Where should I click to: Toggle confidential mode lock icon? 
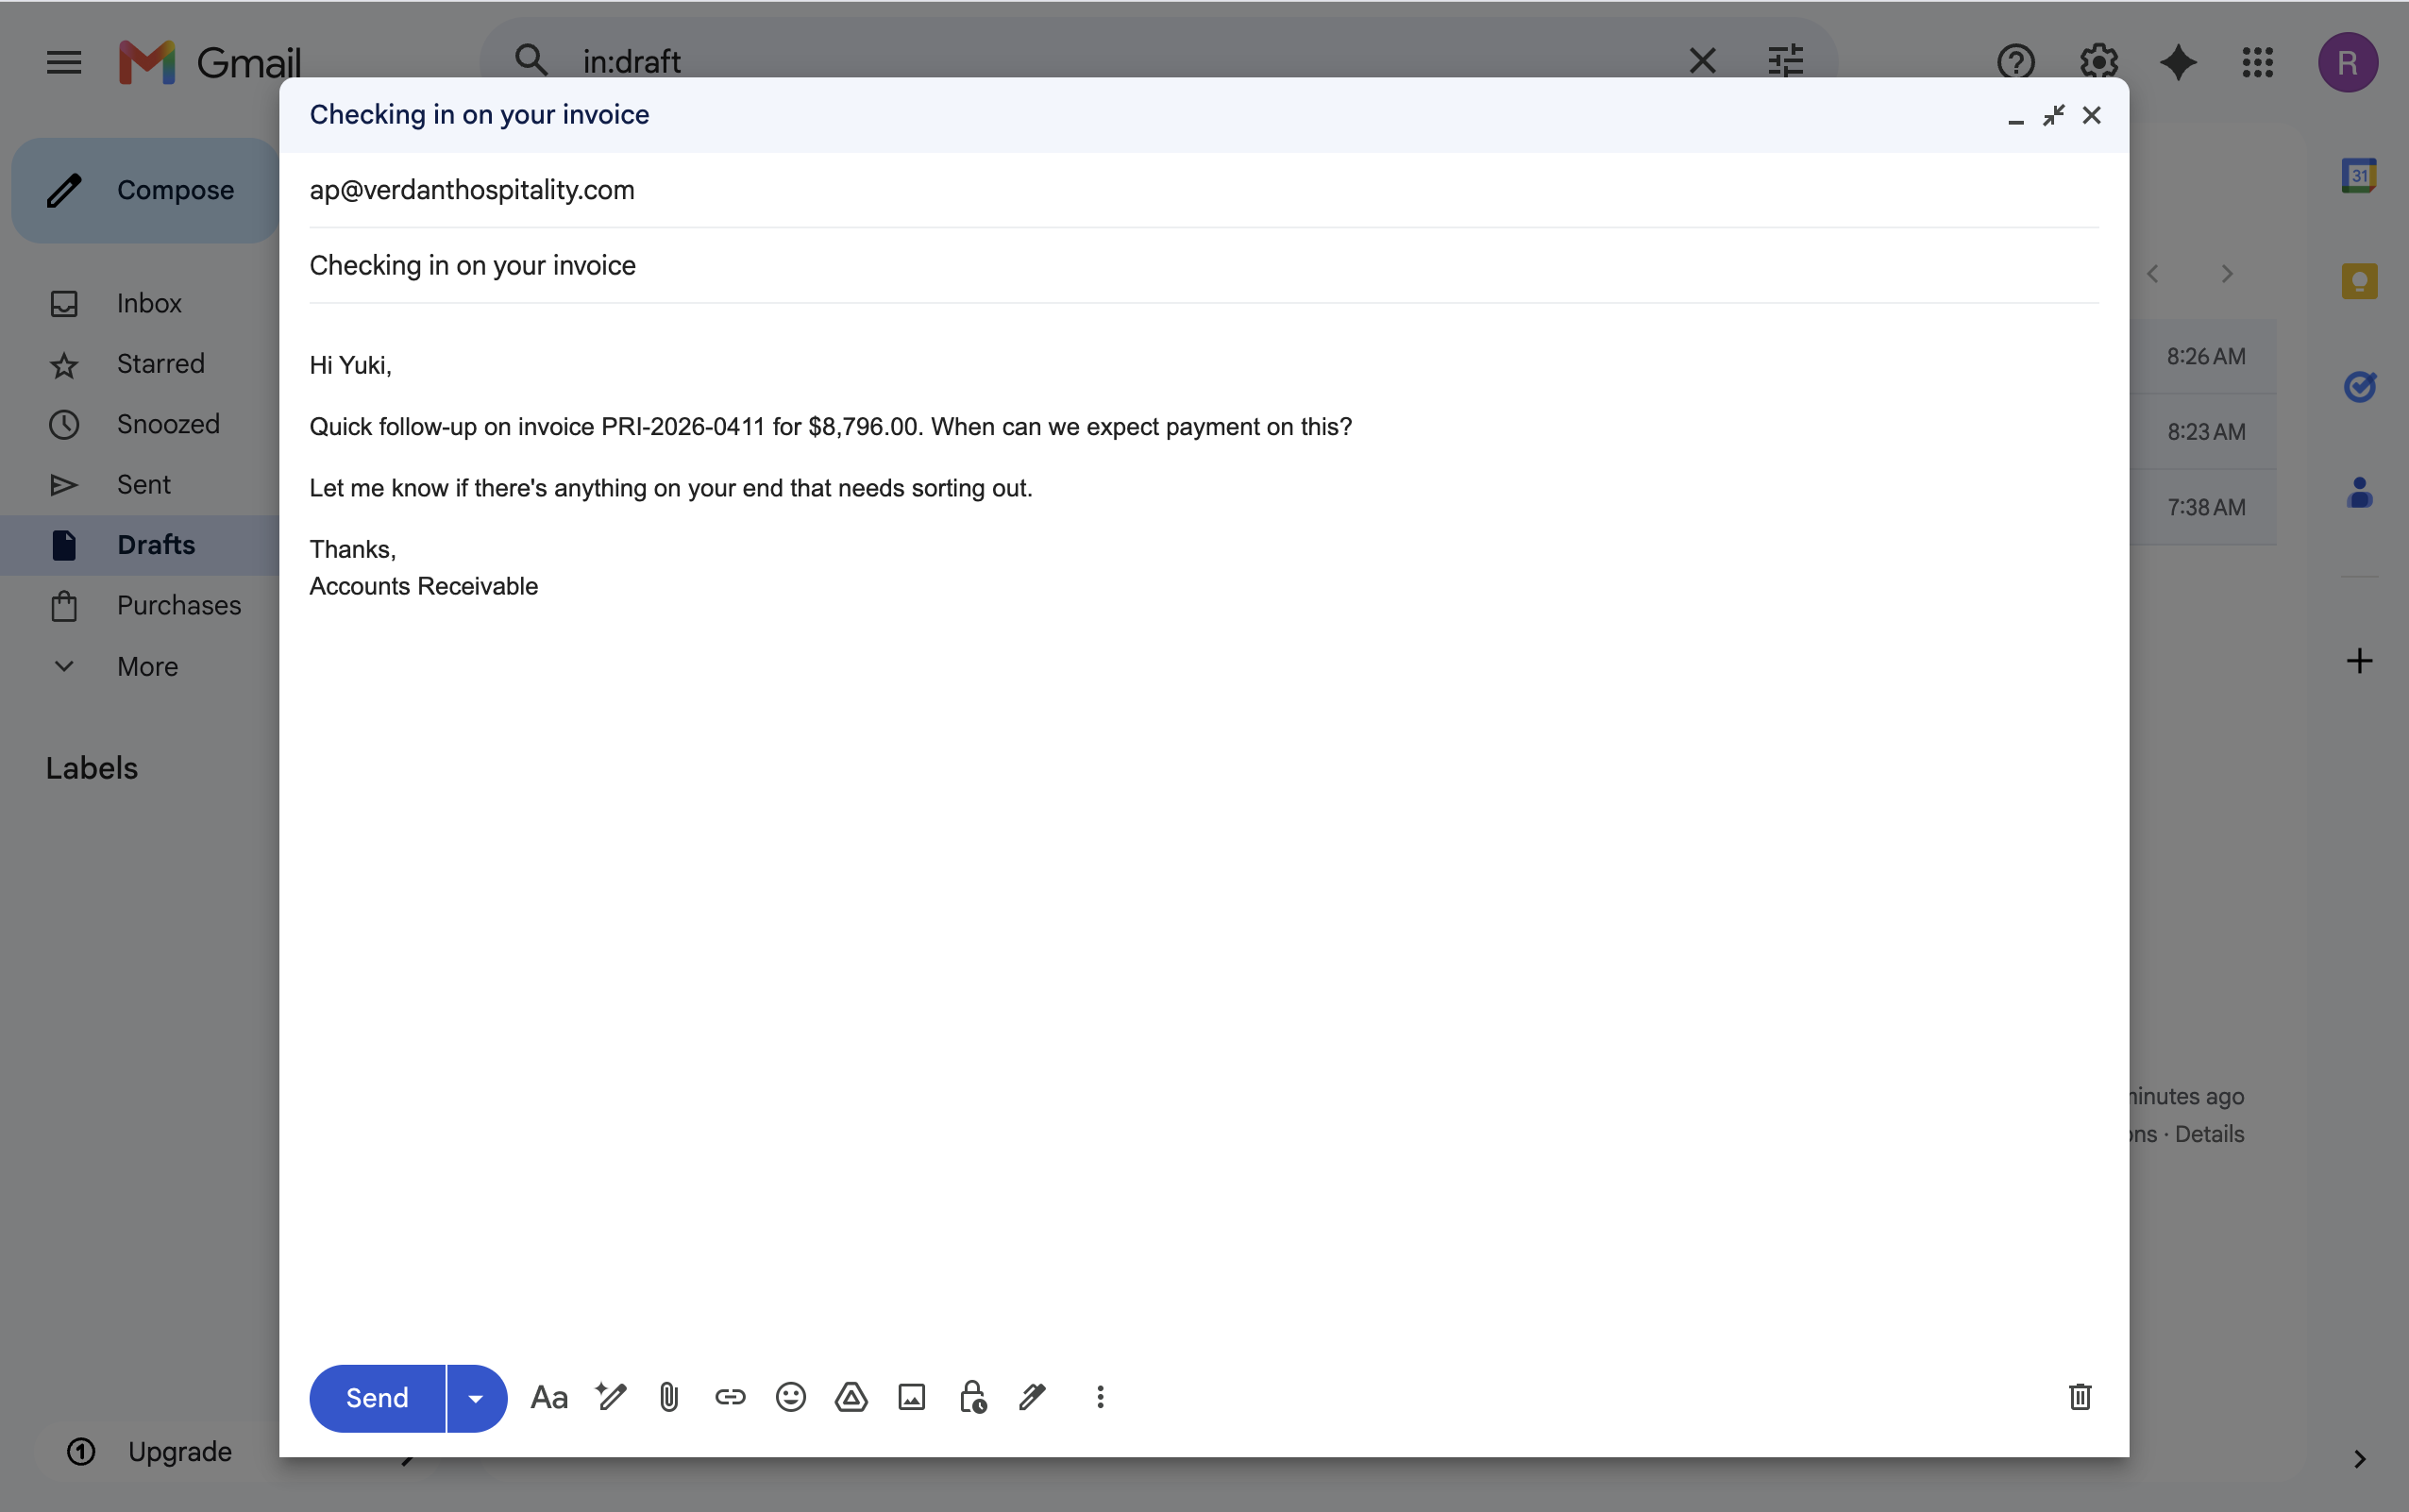click(972, 1397)
